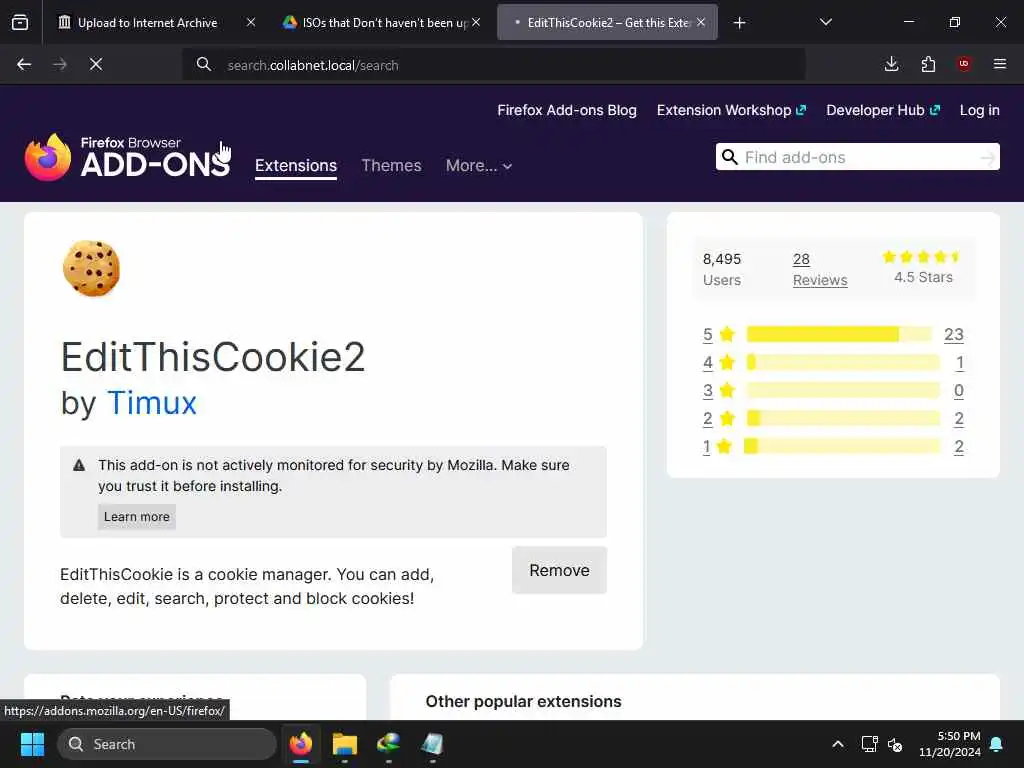The width and height of the screenshot is (1024, 768).
Task: Click the Other popular extensions heading
Action: pos(523,701)
